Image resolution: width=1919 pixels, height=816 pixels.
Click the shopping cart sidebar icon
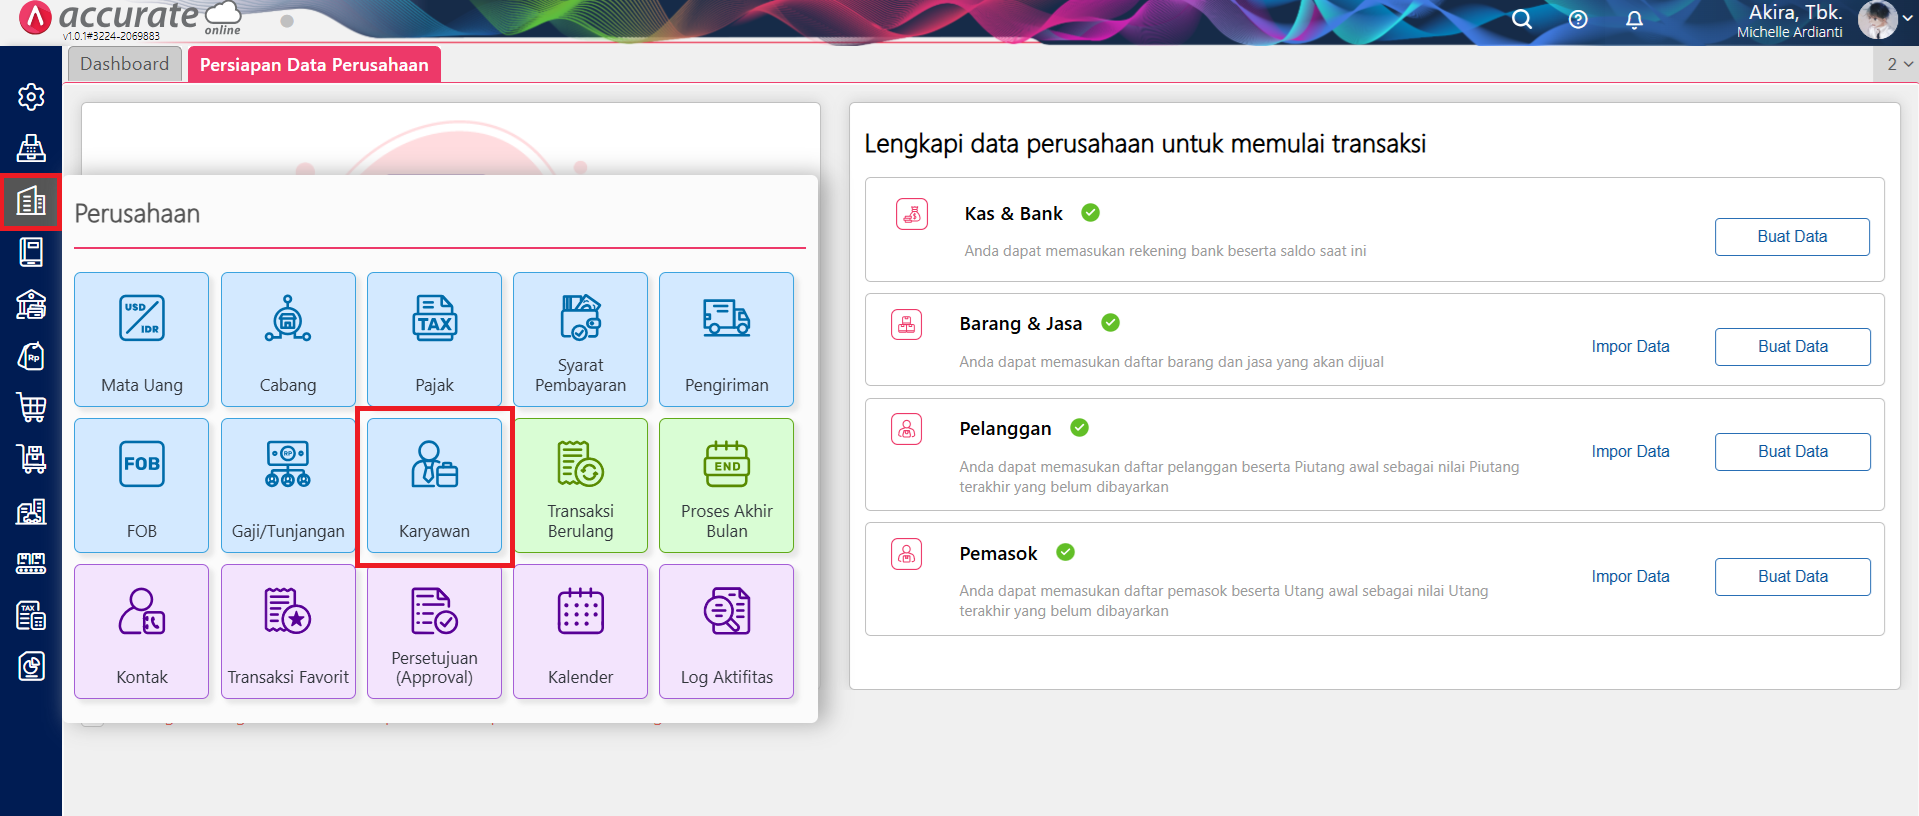[31, 407]
